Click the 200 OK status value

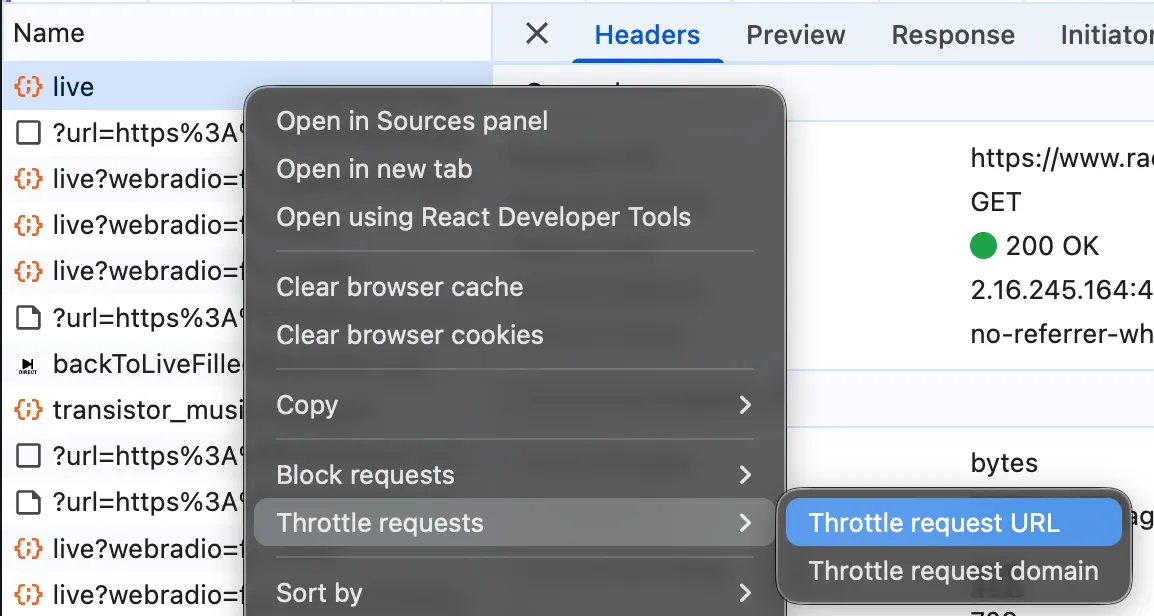(1052, 246)
